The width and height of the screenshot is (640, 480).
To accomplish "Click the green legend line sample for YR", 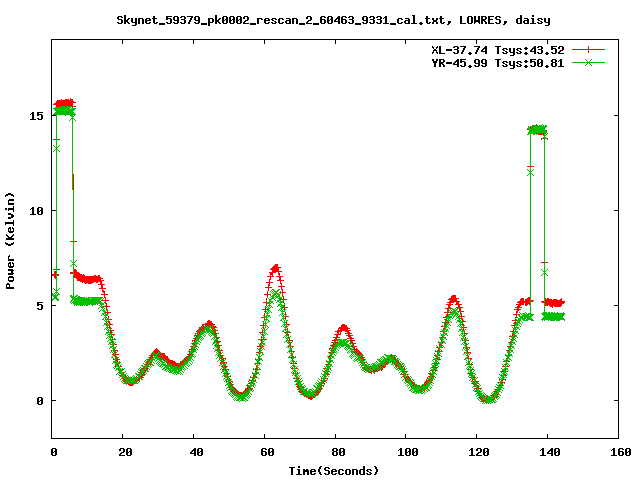I will point(588,63).
